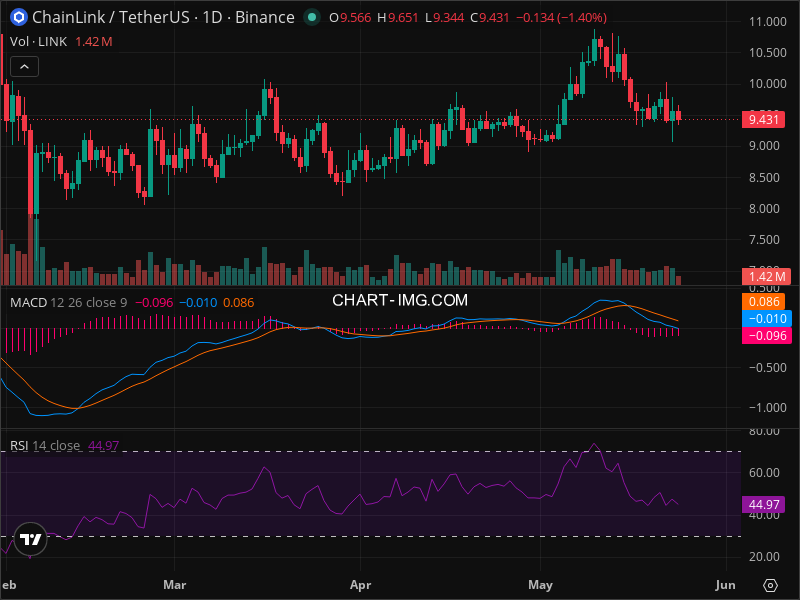The image size is (800, 600).
Task: Click the RSI legend value 44.97
Action: coord(104,445)
